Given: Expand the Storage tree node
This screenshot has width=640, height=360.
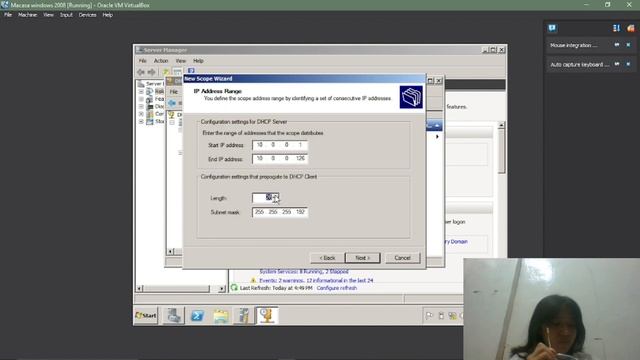Looking at the screenshot, I should 141,122.
